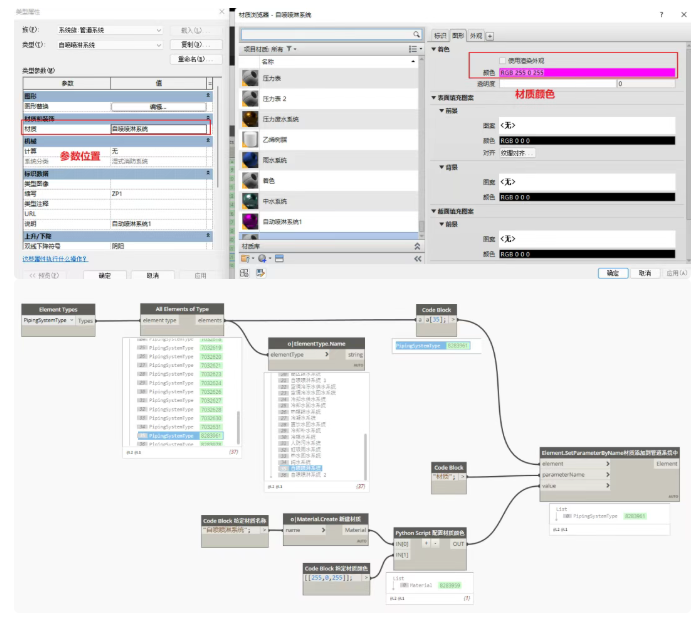
Task: Click the - button on Python Script node
Action: (x=435, y=544)
